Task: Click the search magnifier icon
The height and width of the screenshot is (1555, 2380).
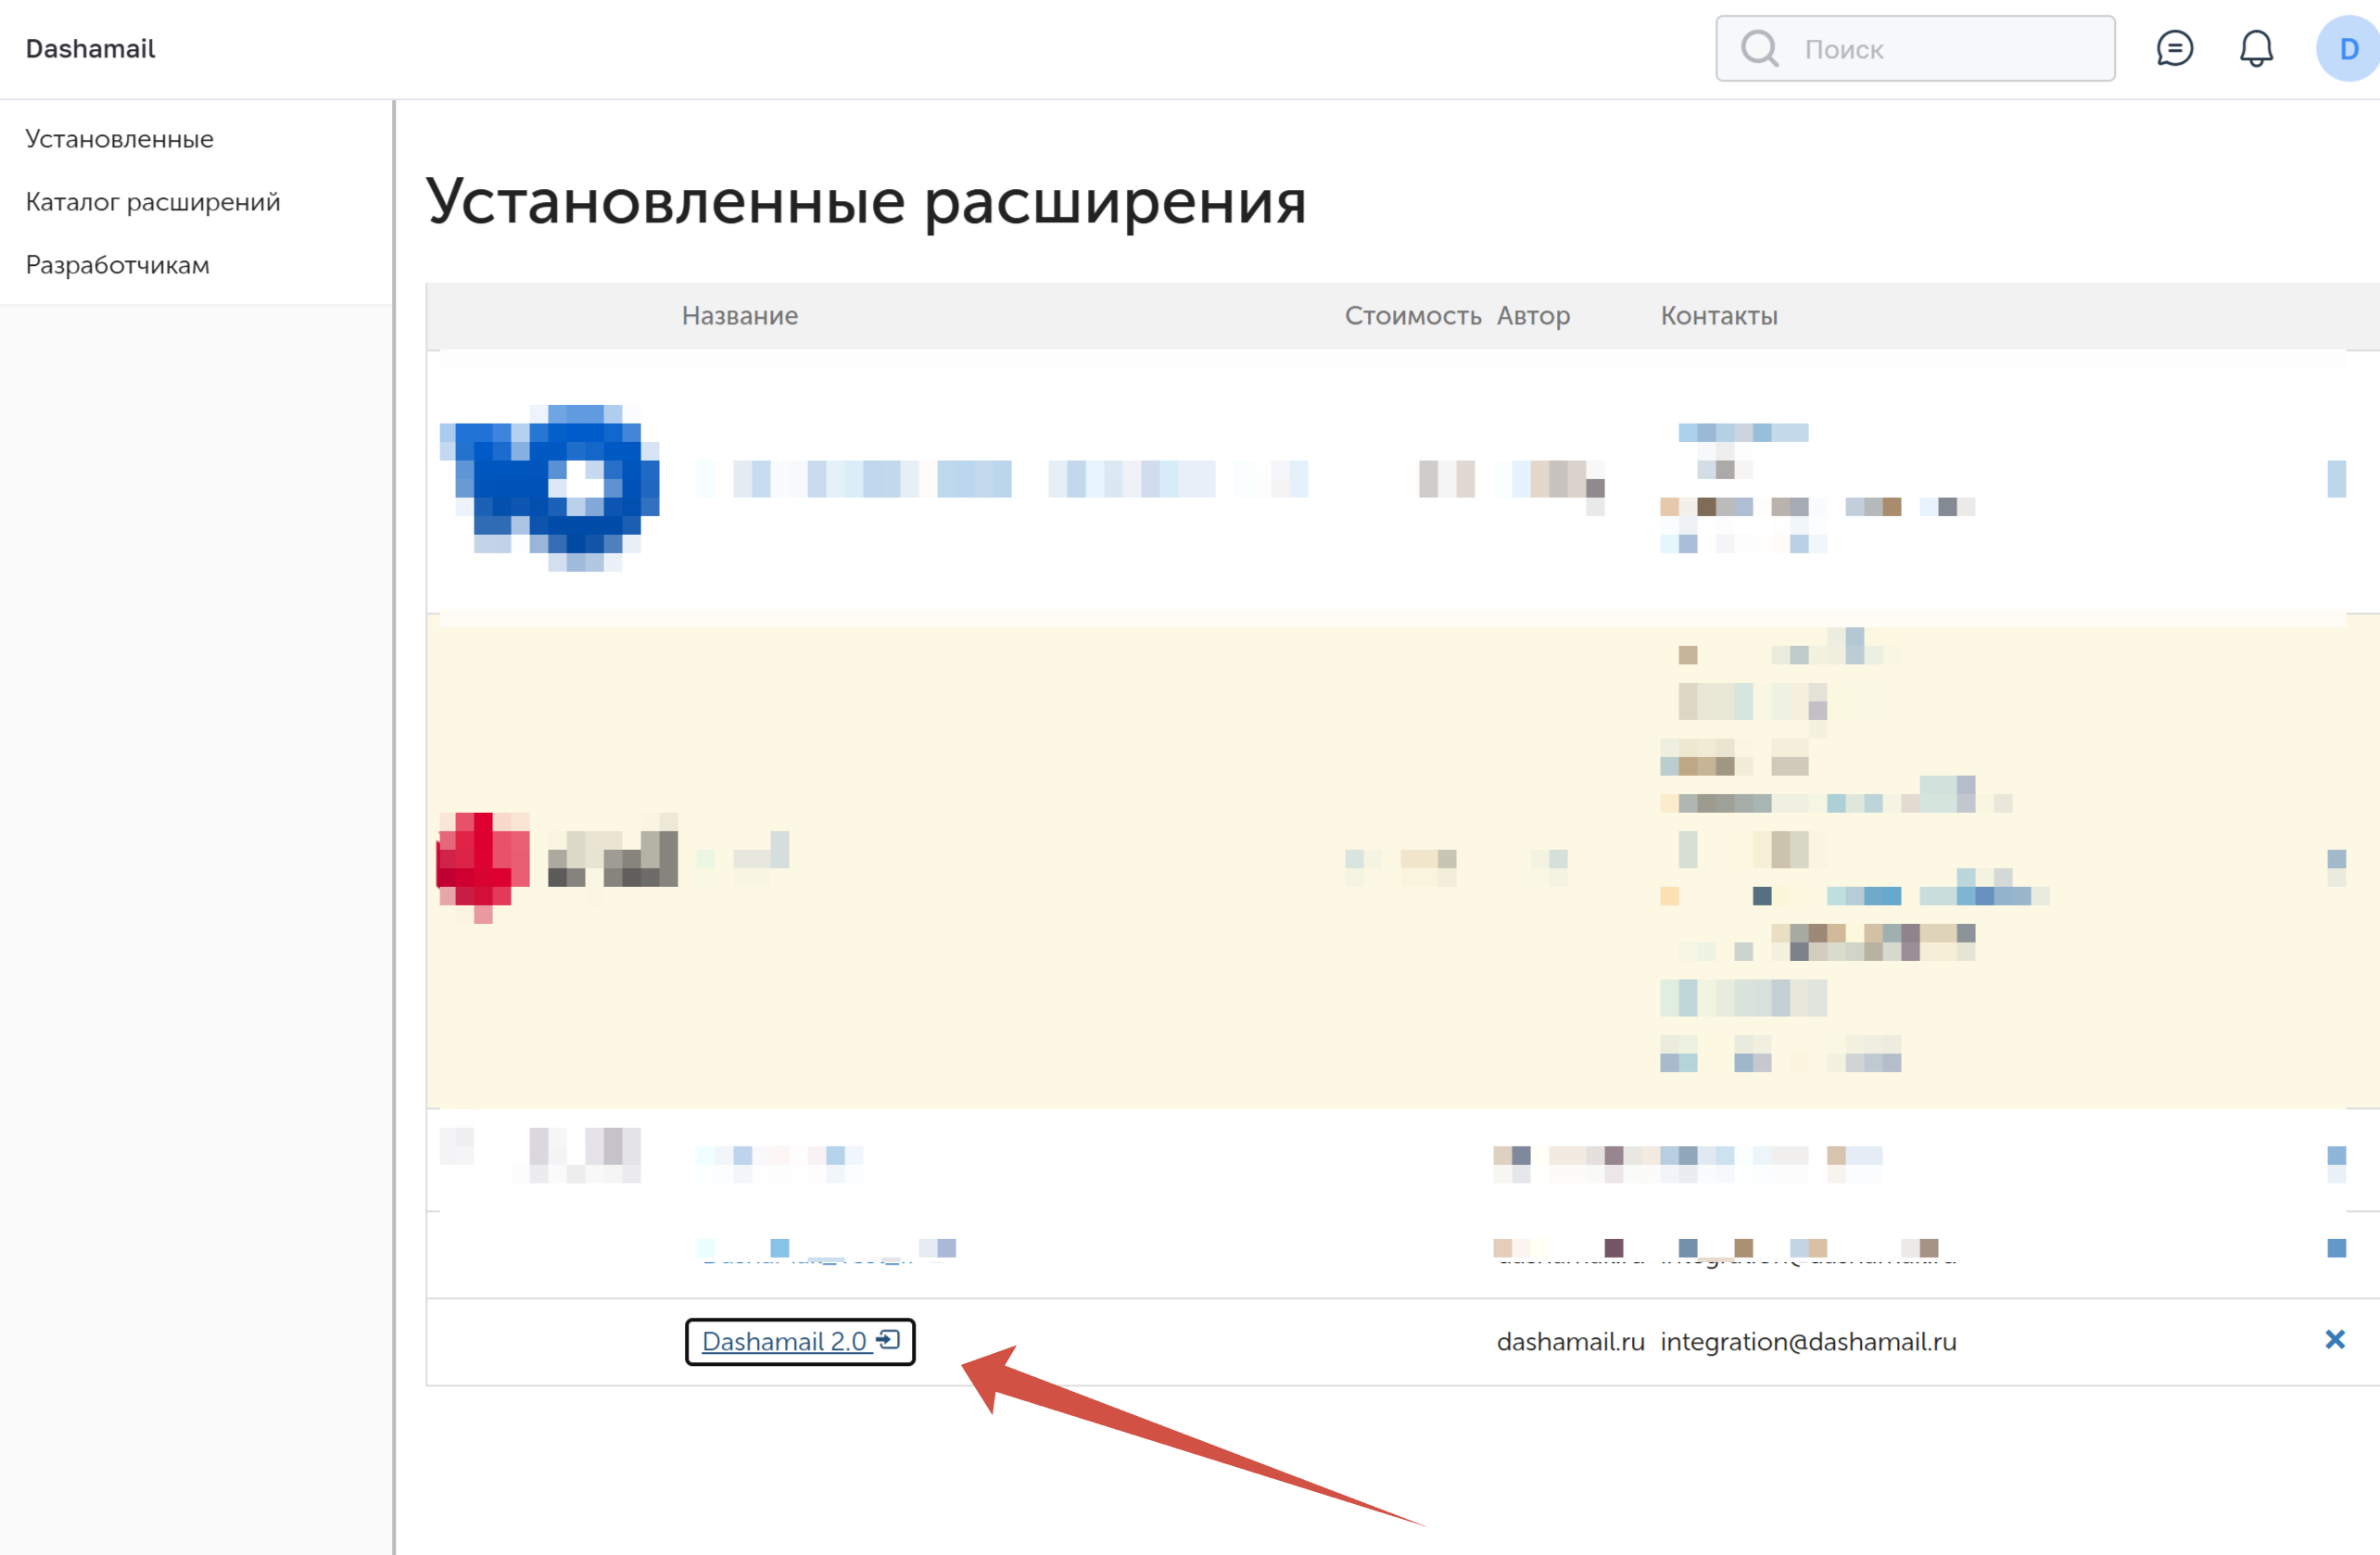Action: coord(1759,48)
